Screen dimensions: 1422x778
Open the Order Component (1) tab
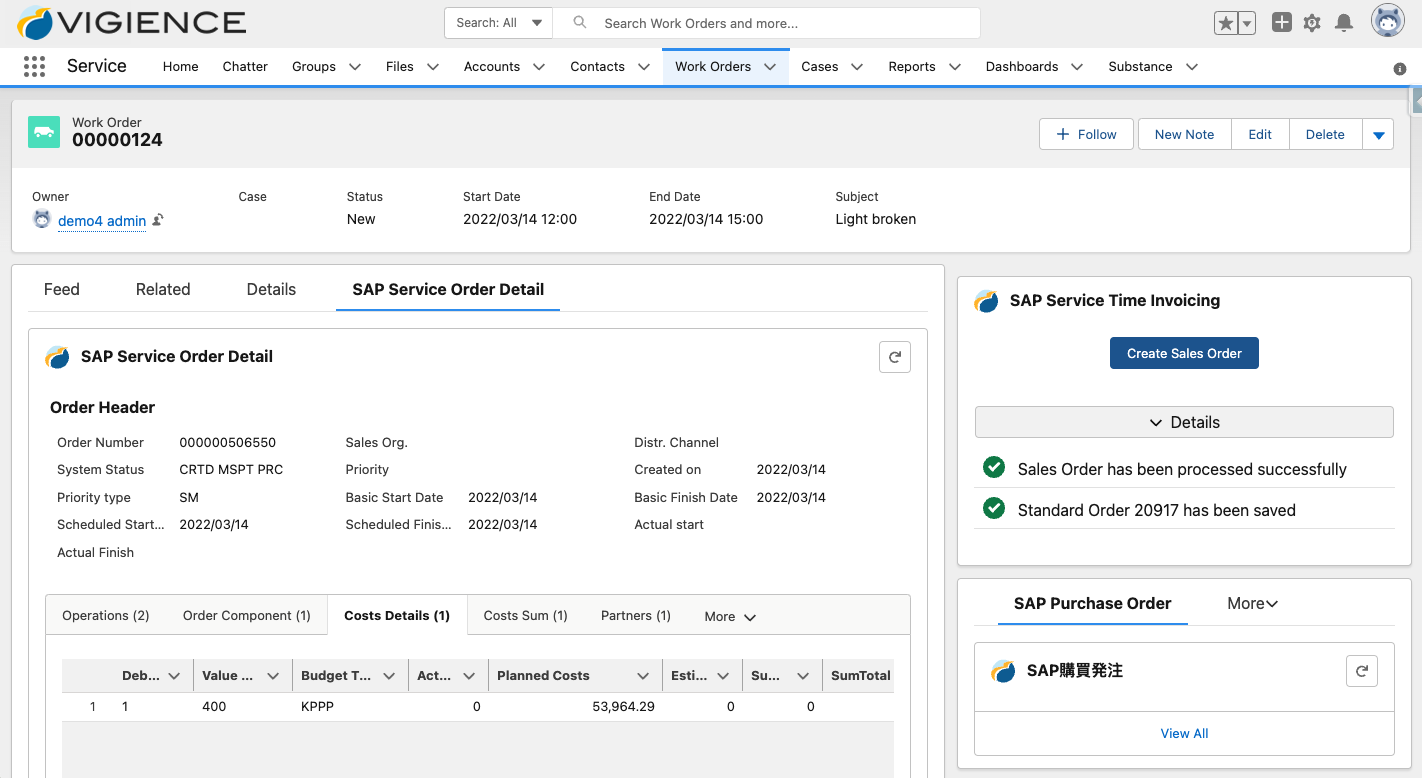click(247, 616)
